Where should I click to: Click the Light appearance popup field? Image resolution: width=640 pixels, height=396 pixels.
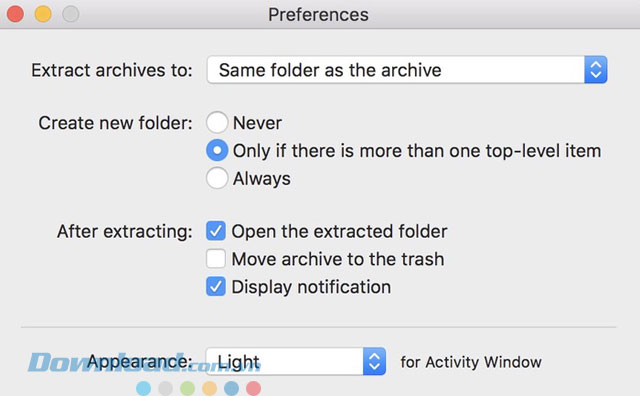tap(296, 361)
